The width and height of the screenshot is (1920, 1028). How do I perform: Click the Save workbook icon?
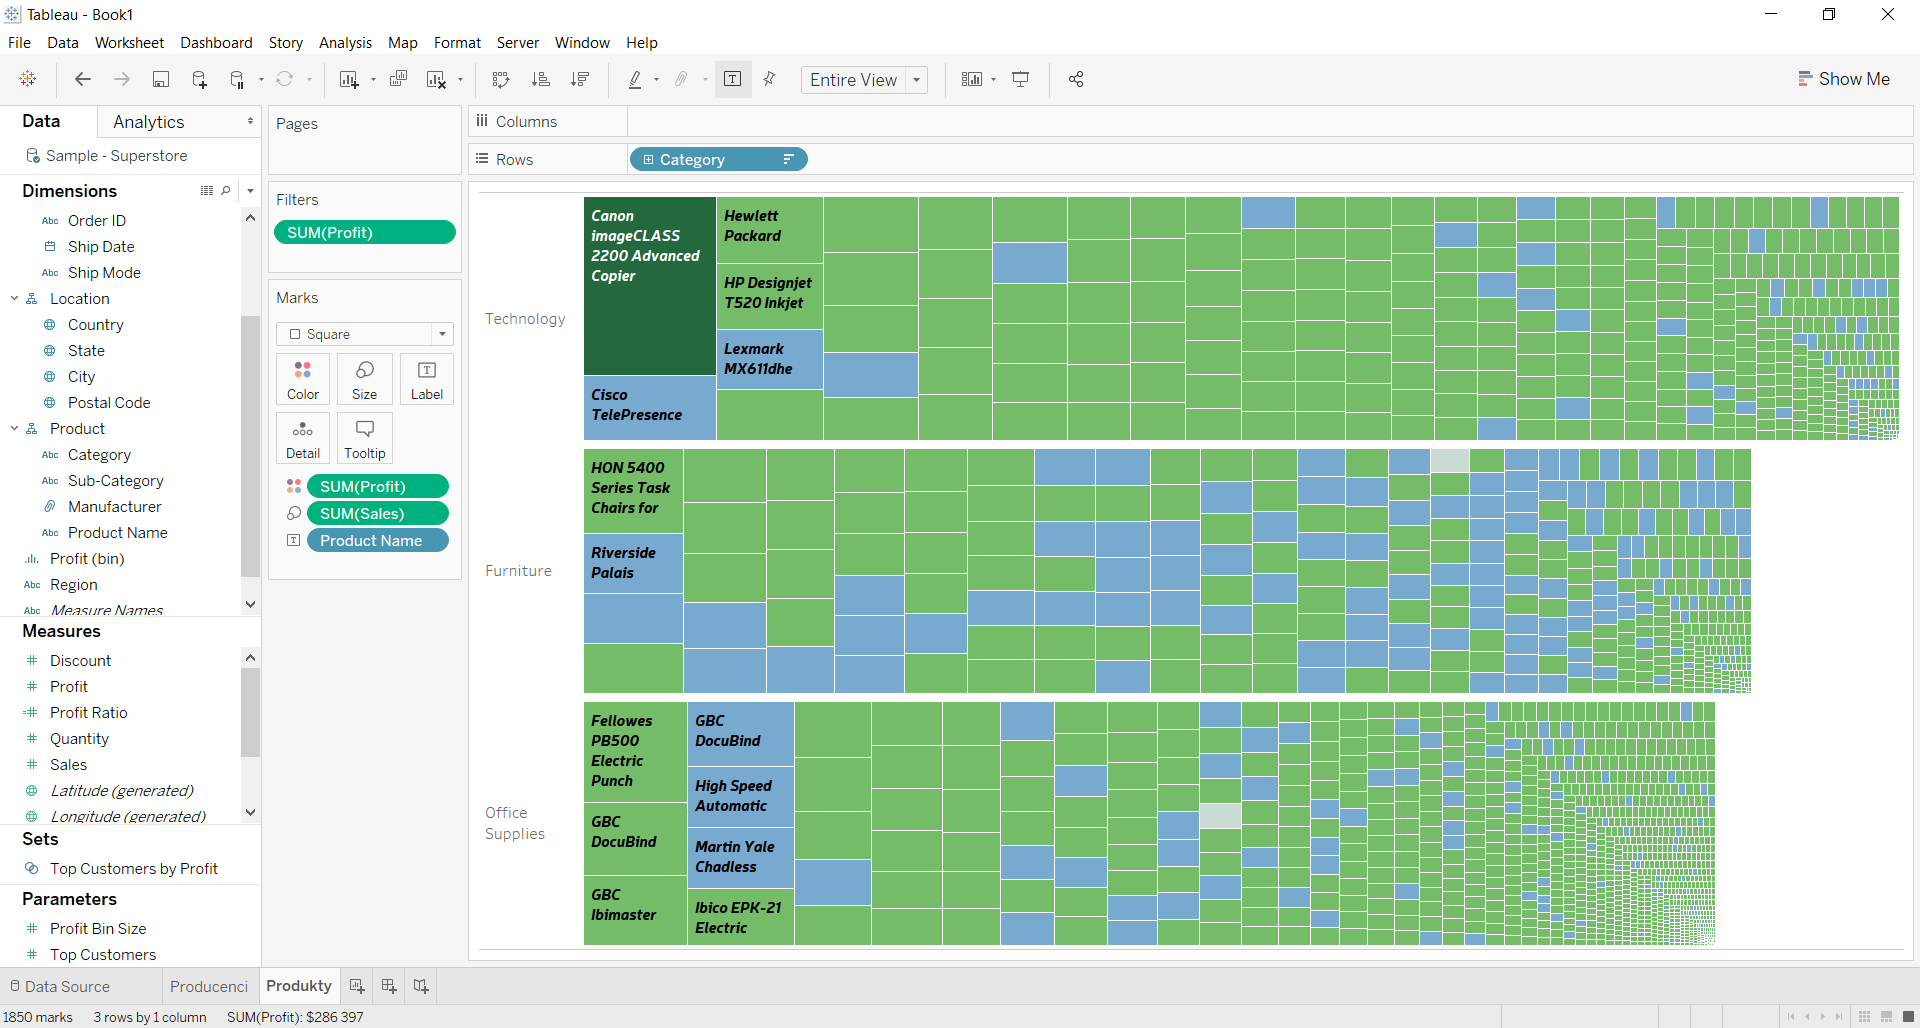click(160, 80)
